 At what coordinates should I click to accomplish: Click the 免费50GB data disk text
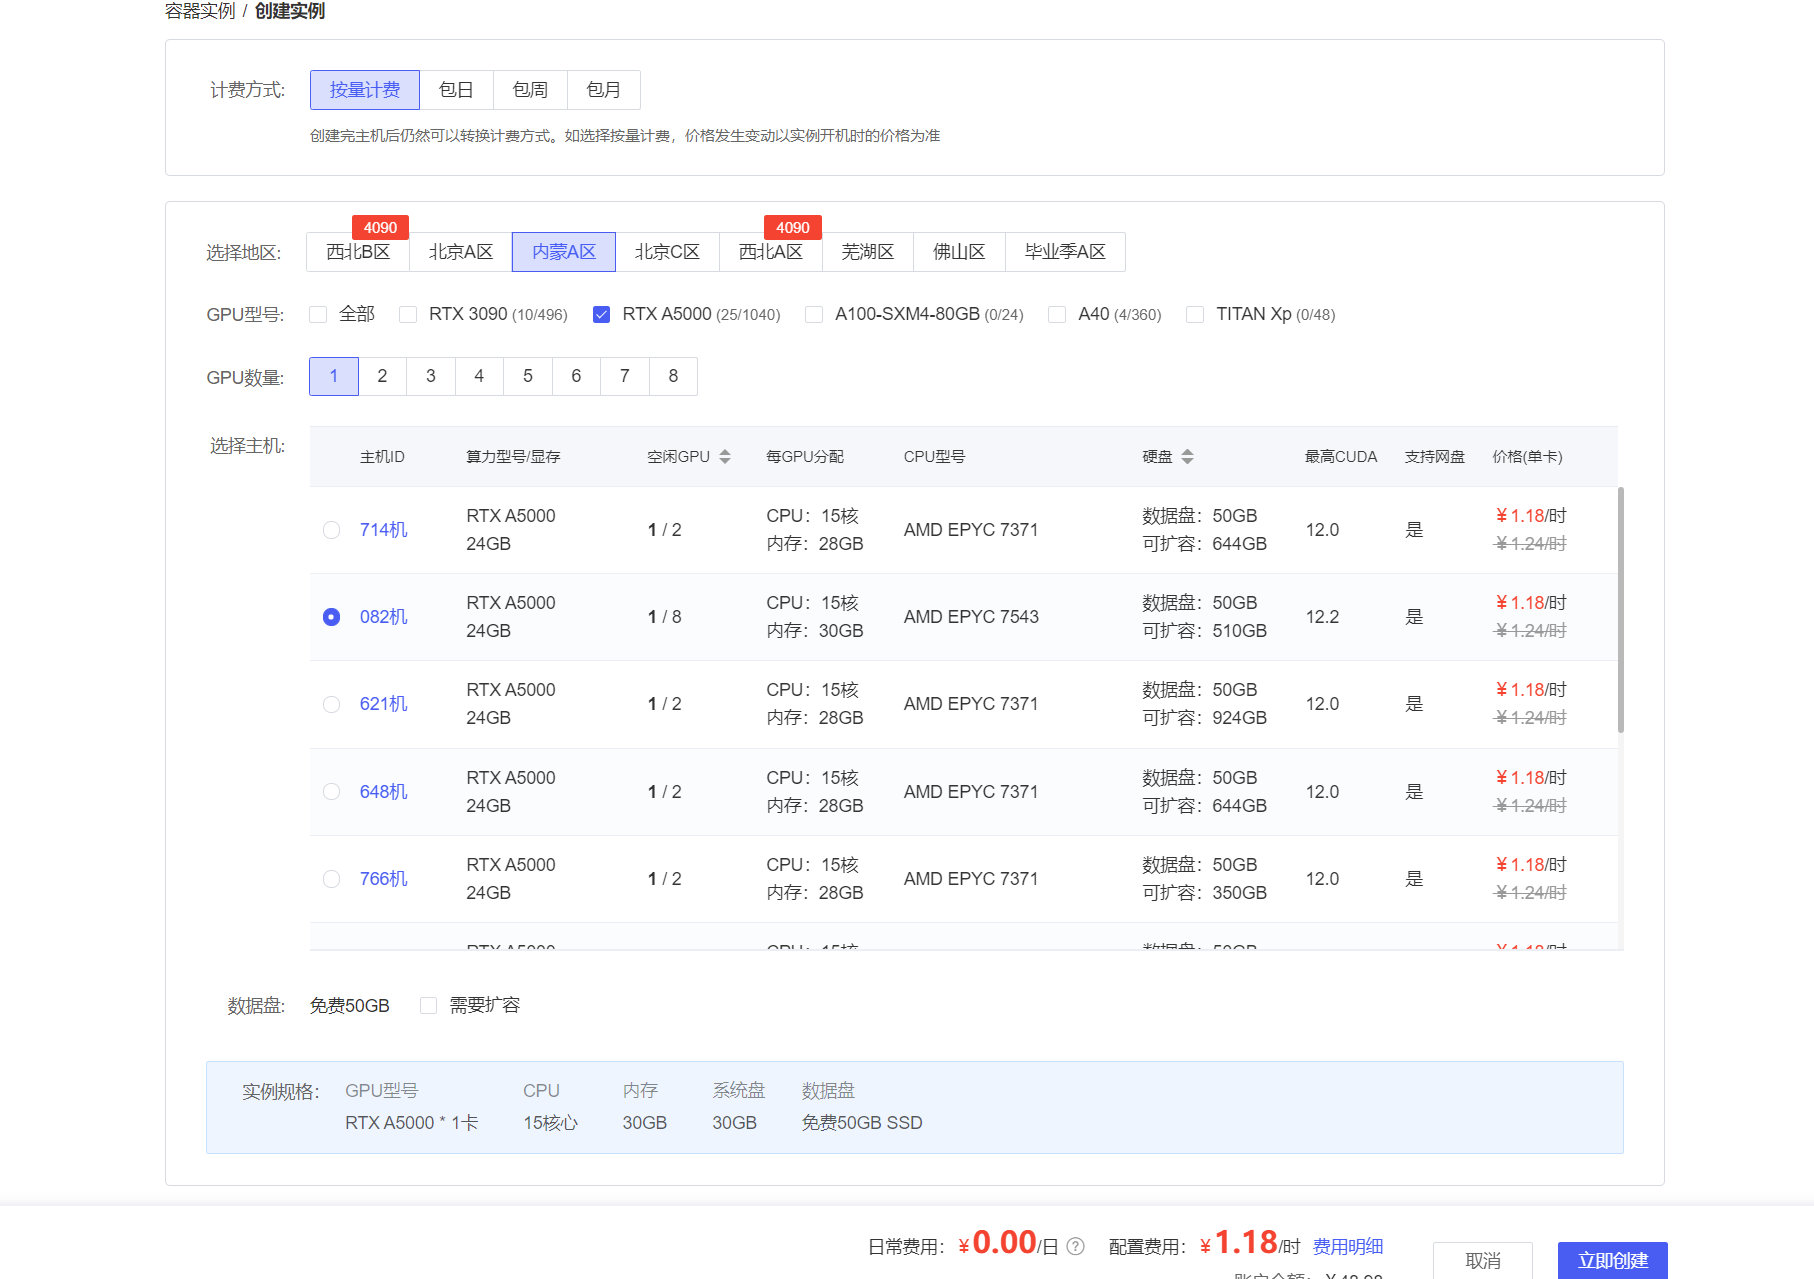[350, 1005]
